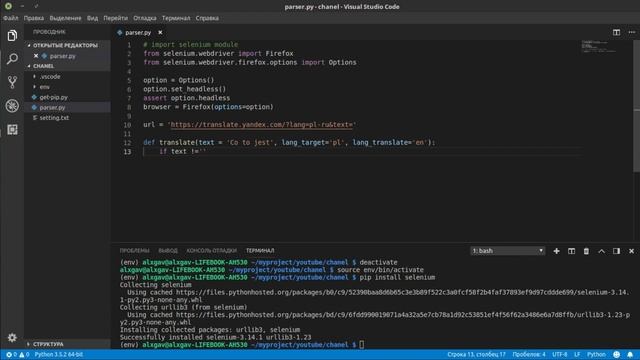Open the Extensions view
Image resolution: width=640 pixels, height=360 pixels.
click(12, 129)
